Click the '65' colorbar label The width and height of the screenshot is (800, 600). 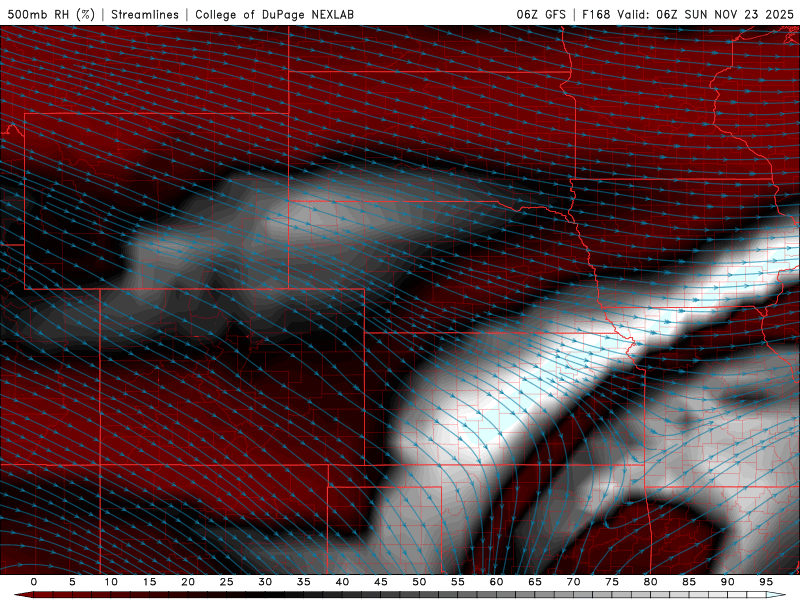coord(535,582)
